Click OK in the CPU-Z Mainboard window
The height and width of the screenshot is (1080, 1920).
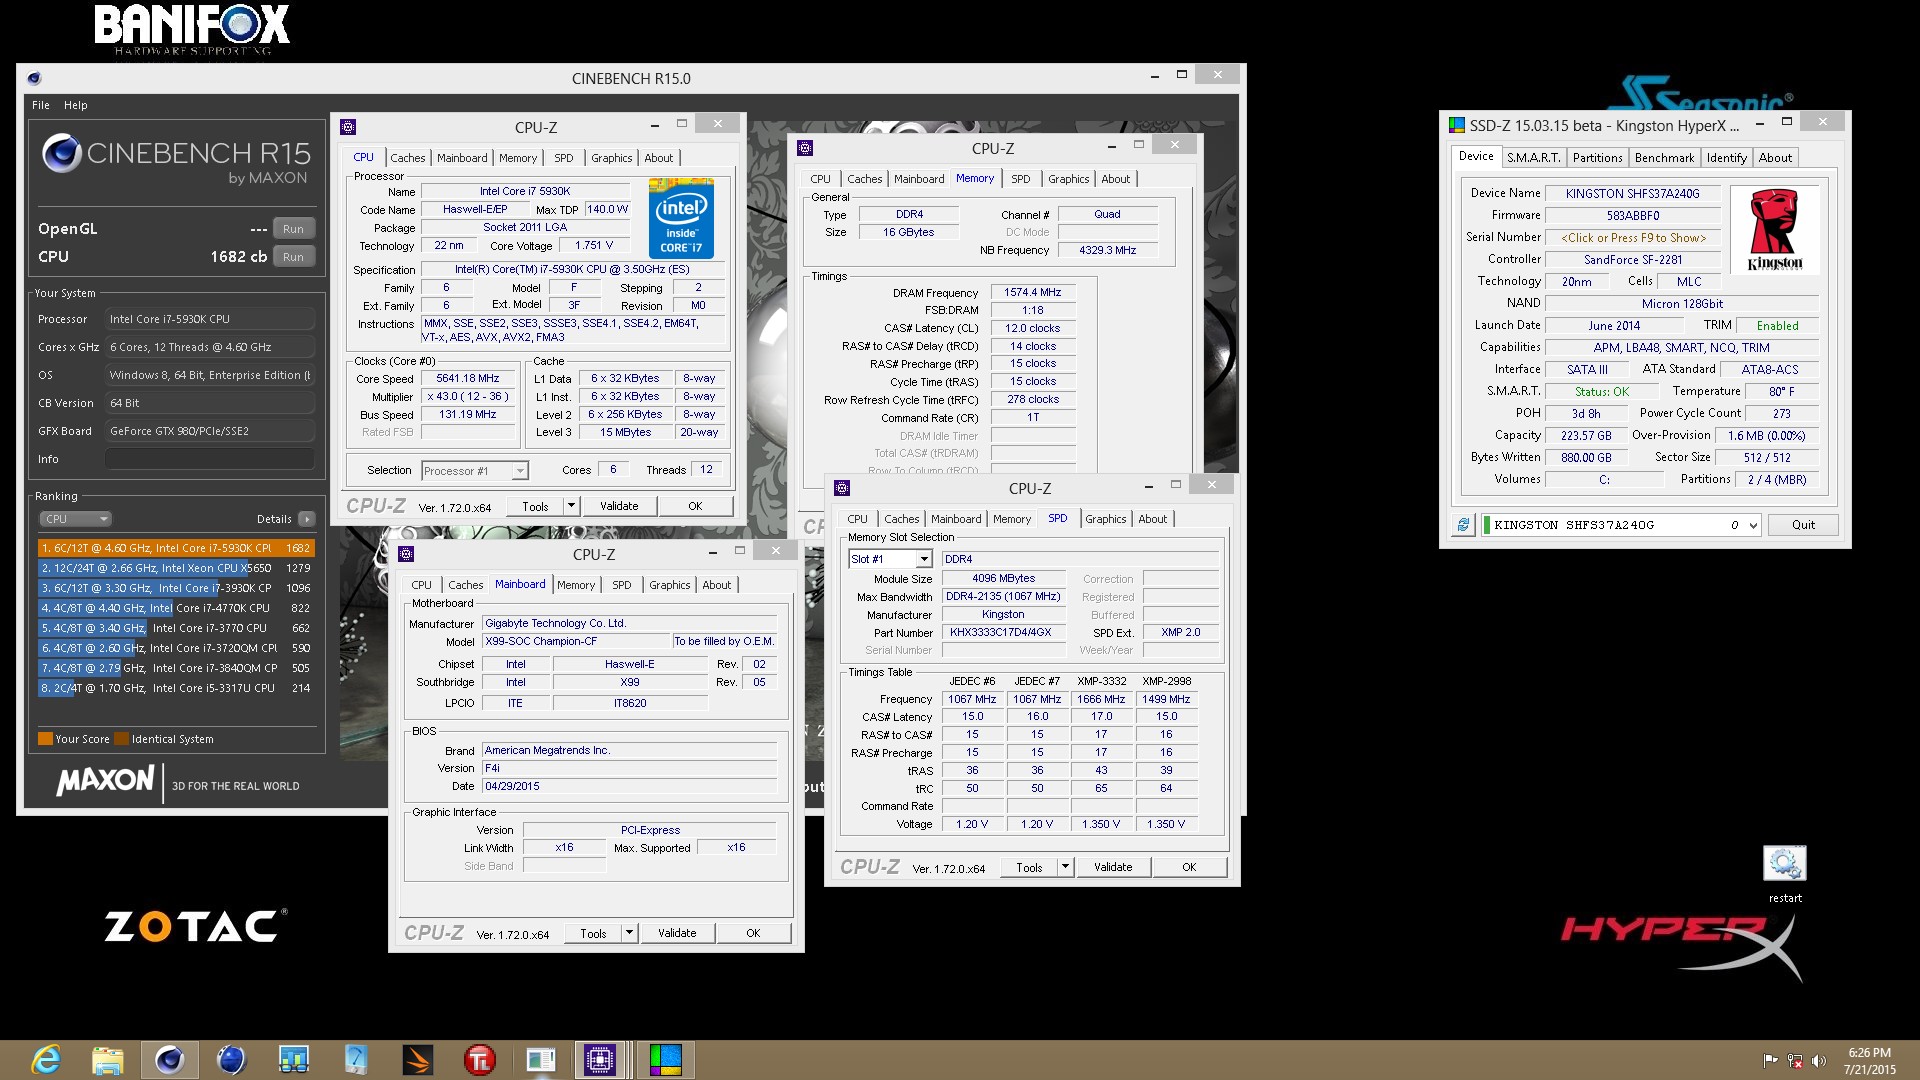(753, 933)
